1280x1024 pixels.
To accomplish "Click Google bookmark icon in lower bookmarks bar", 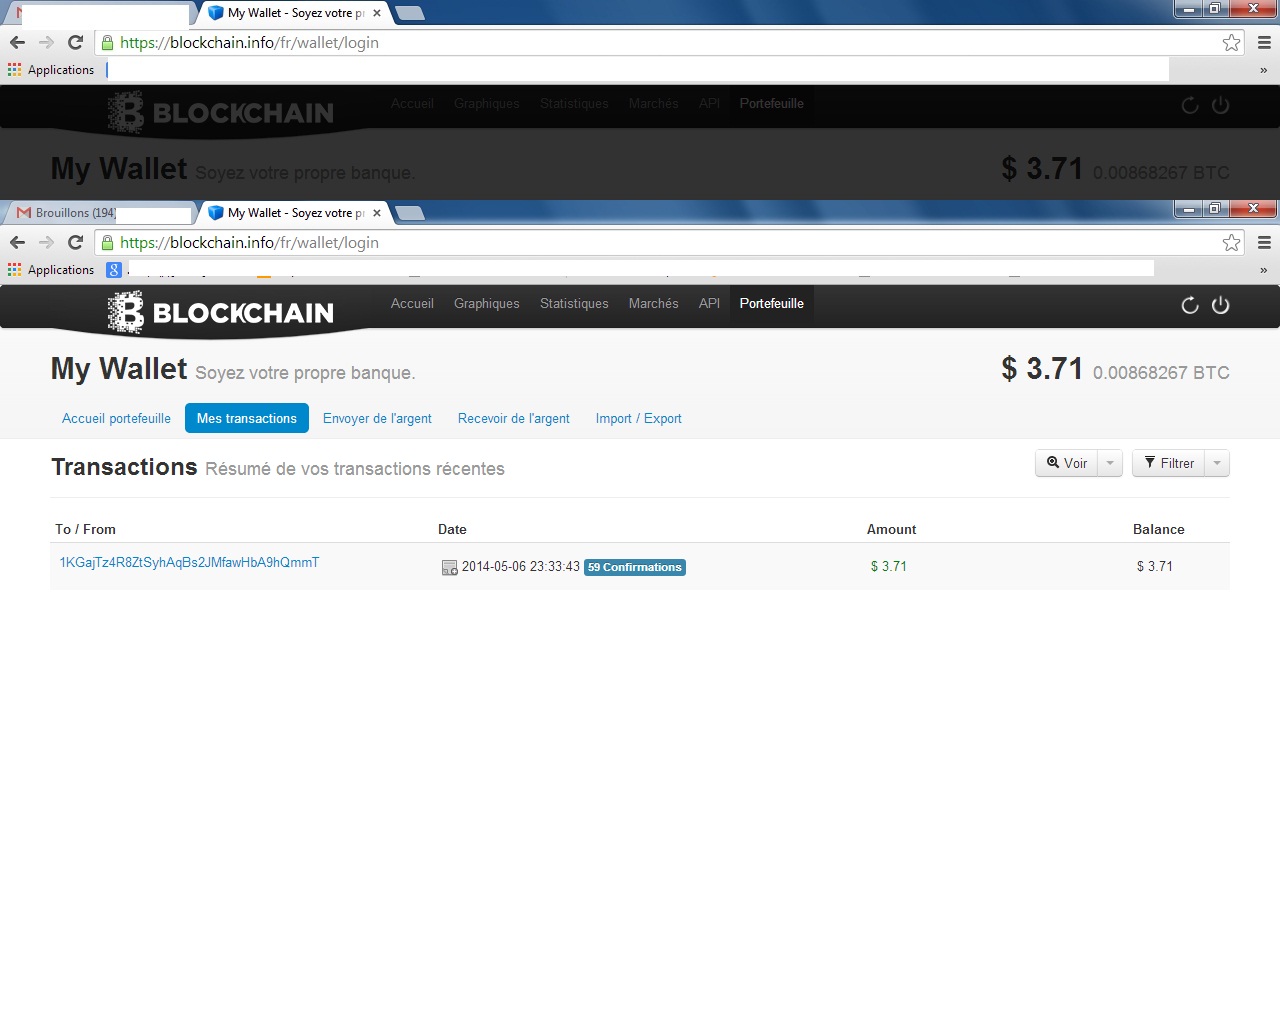I will (x=114, y=269).
